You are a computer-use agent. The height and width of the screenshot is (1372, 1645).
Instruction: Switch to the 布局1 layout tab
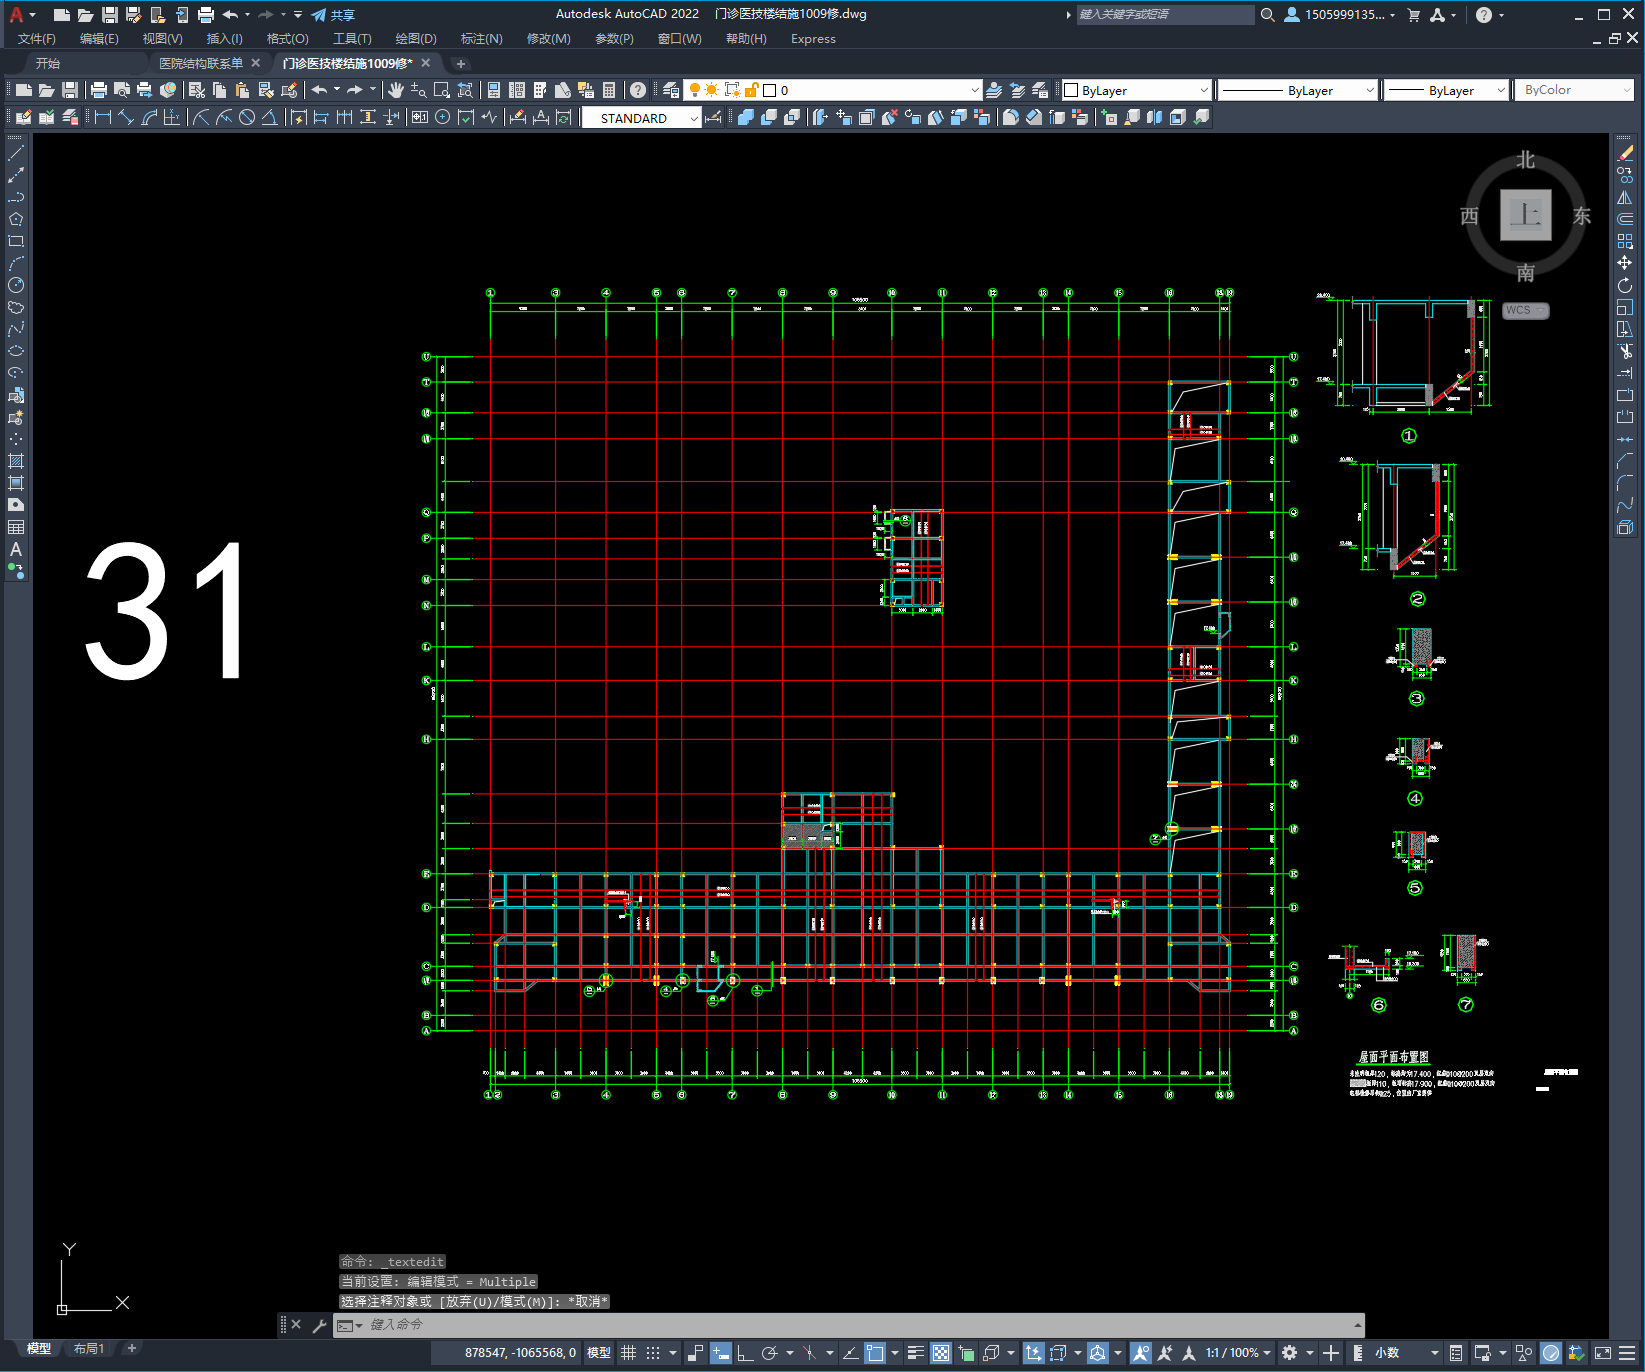[x=89, y=1349]
